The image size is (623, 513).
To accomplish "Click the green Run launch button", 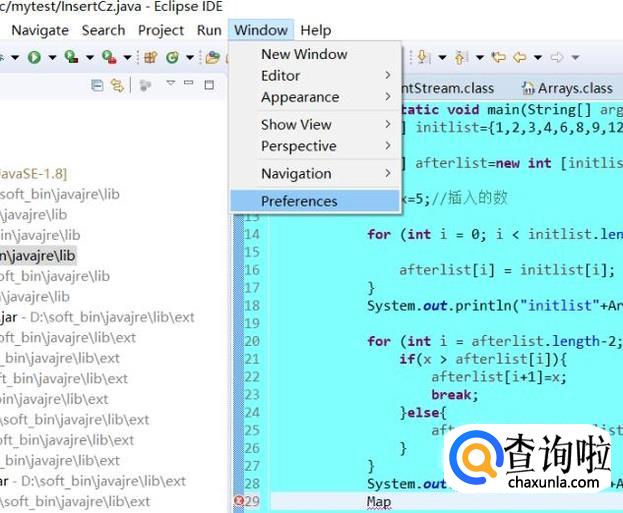I will (34, 57).
